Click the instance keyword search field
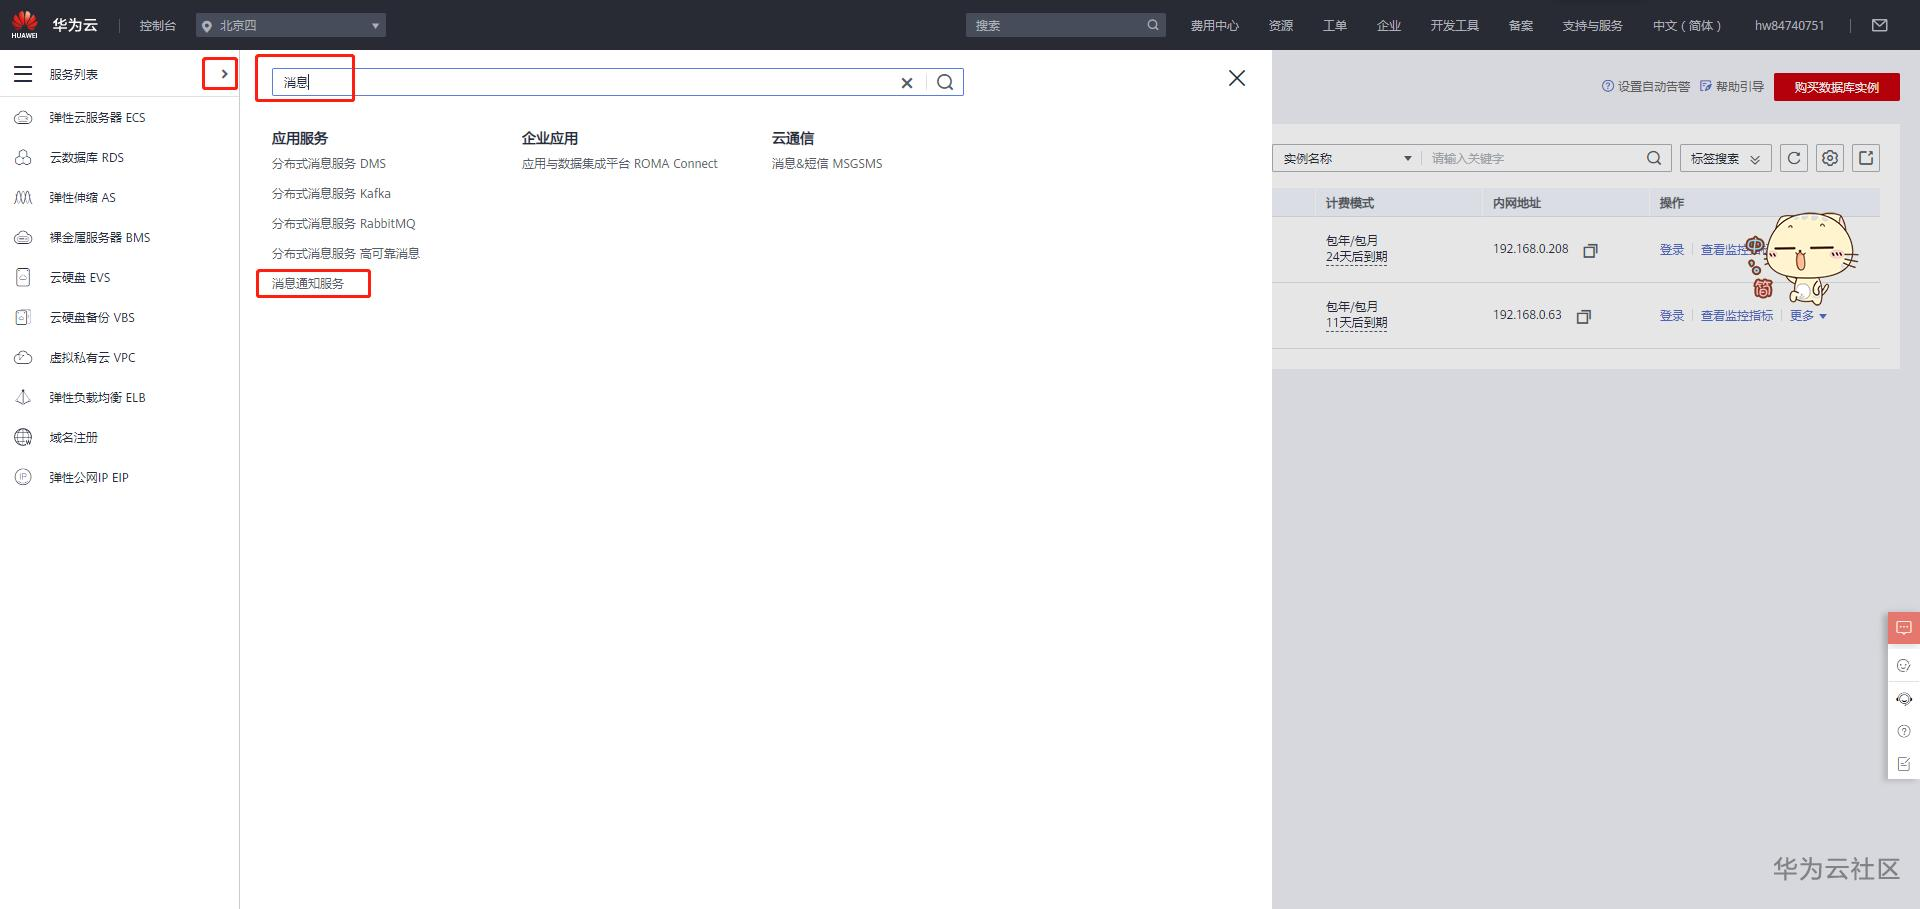The height and width of the screenshot is (909, 1920). [1534, 158]
